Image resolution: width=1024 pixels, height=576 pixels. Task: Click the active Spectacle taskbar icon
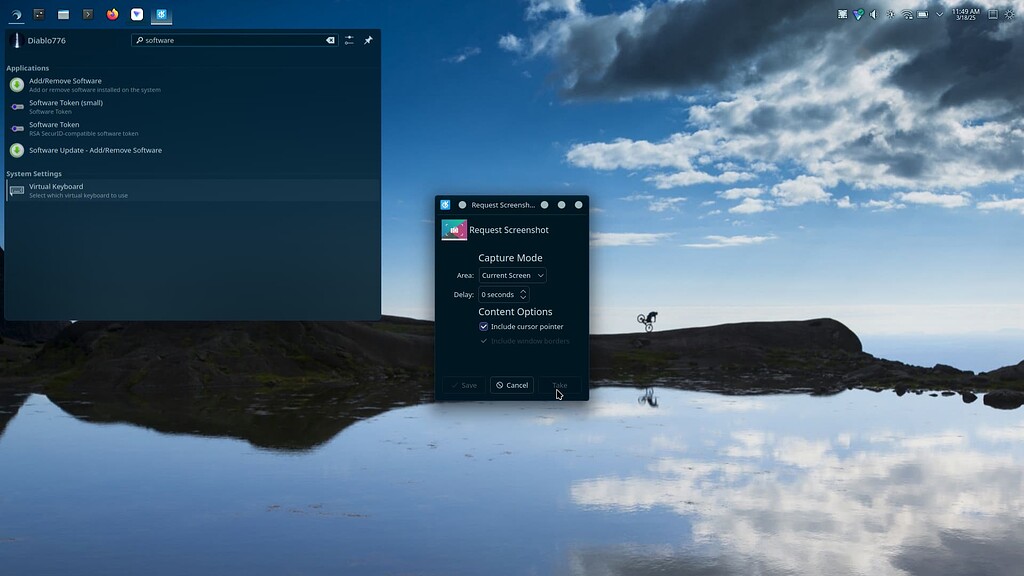(162, 14)
